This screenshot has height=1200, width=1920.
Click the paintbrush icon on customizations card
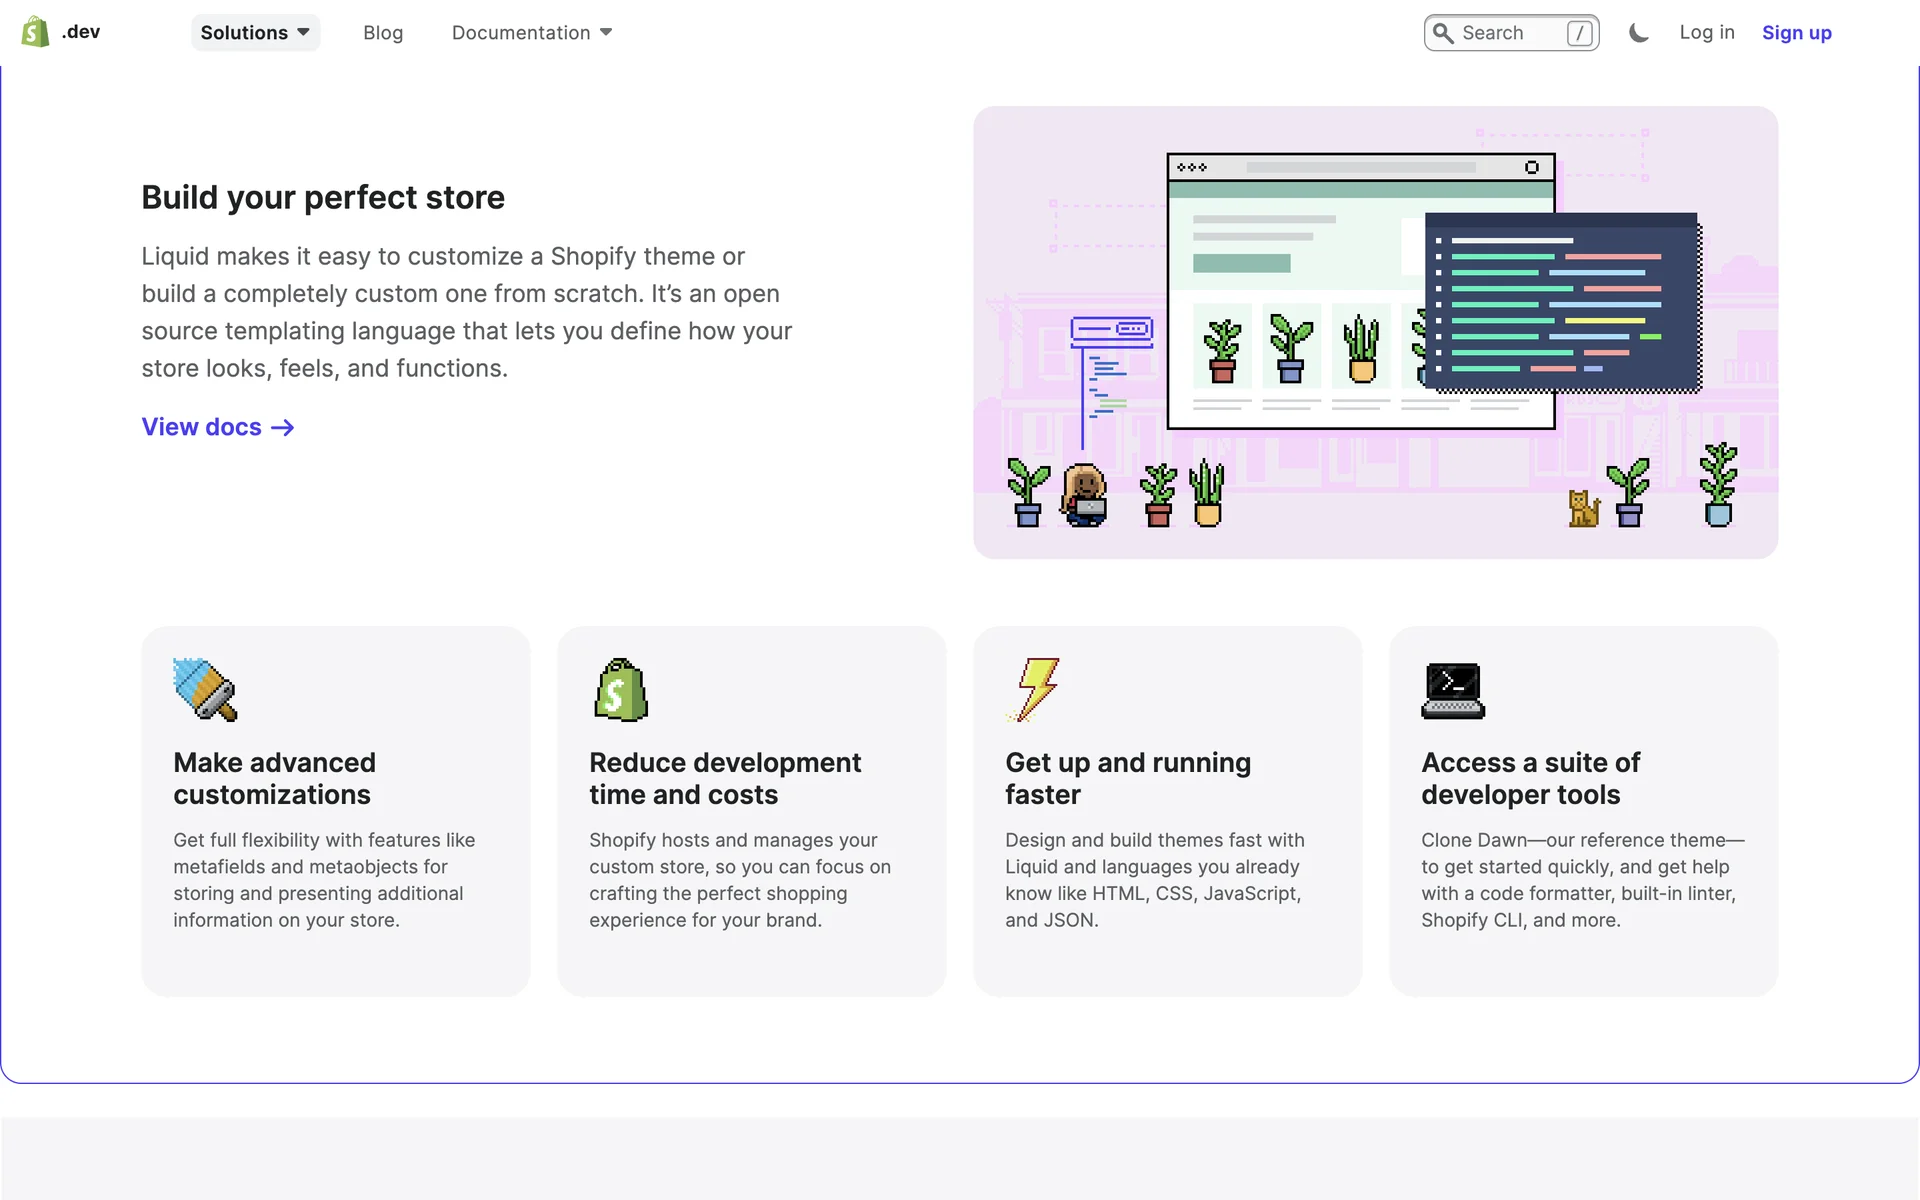click(x=205, y=689)
